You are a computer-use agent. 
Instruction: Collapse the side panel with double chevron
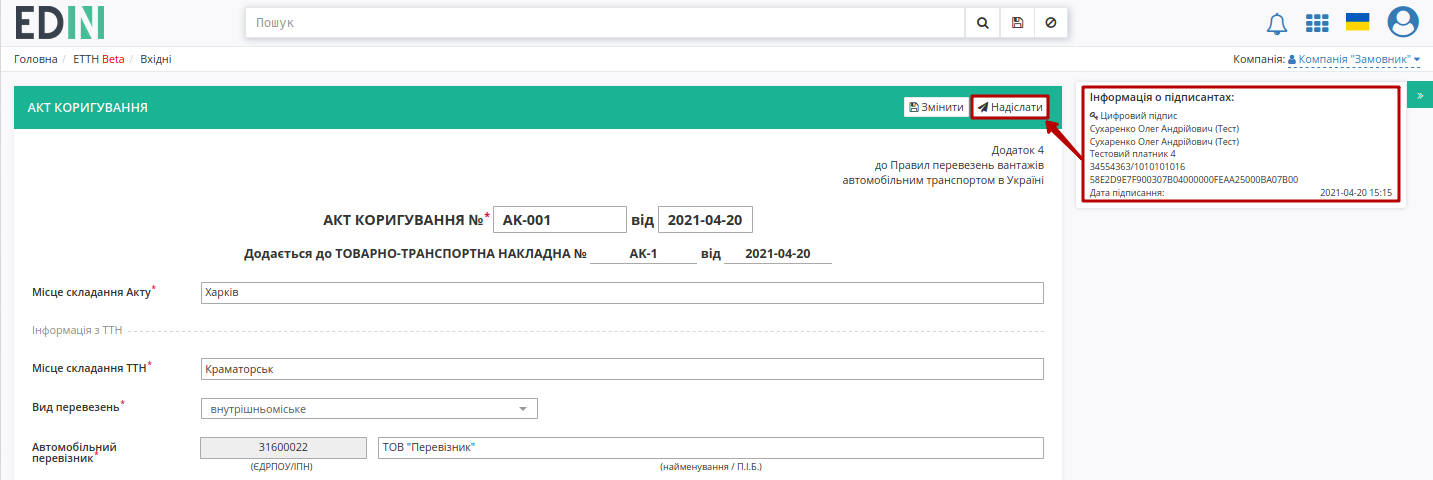pyautogui.click(x=1420, y=96)
